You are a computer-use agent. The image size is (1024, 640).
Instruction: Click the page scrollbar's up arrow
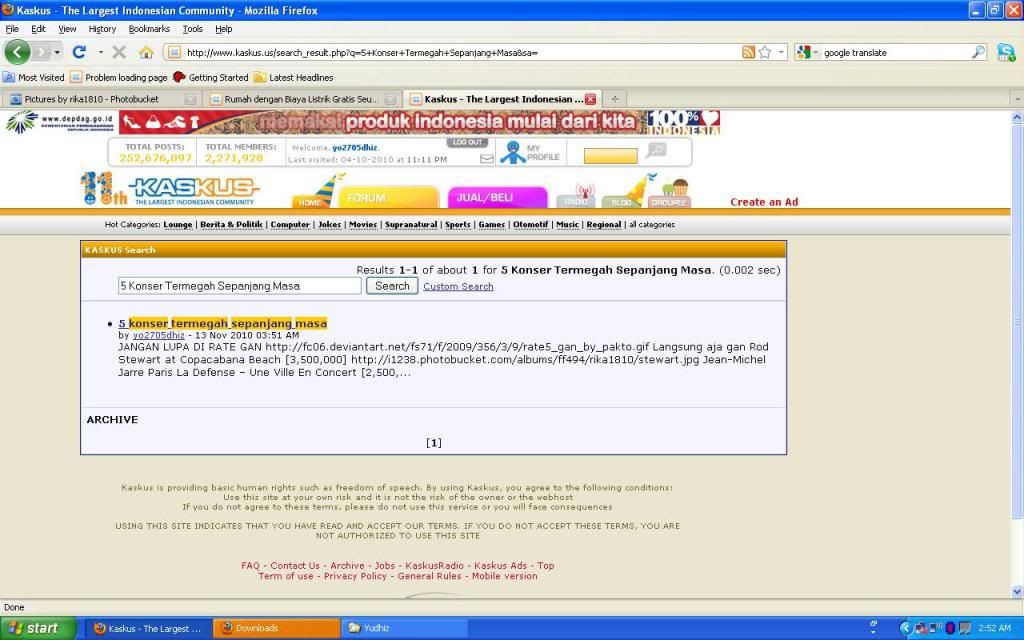pyautogui.click(x=1017, y=118)
